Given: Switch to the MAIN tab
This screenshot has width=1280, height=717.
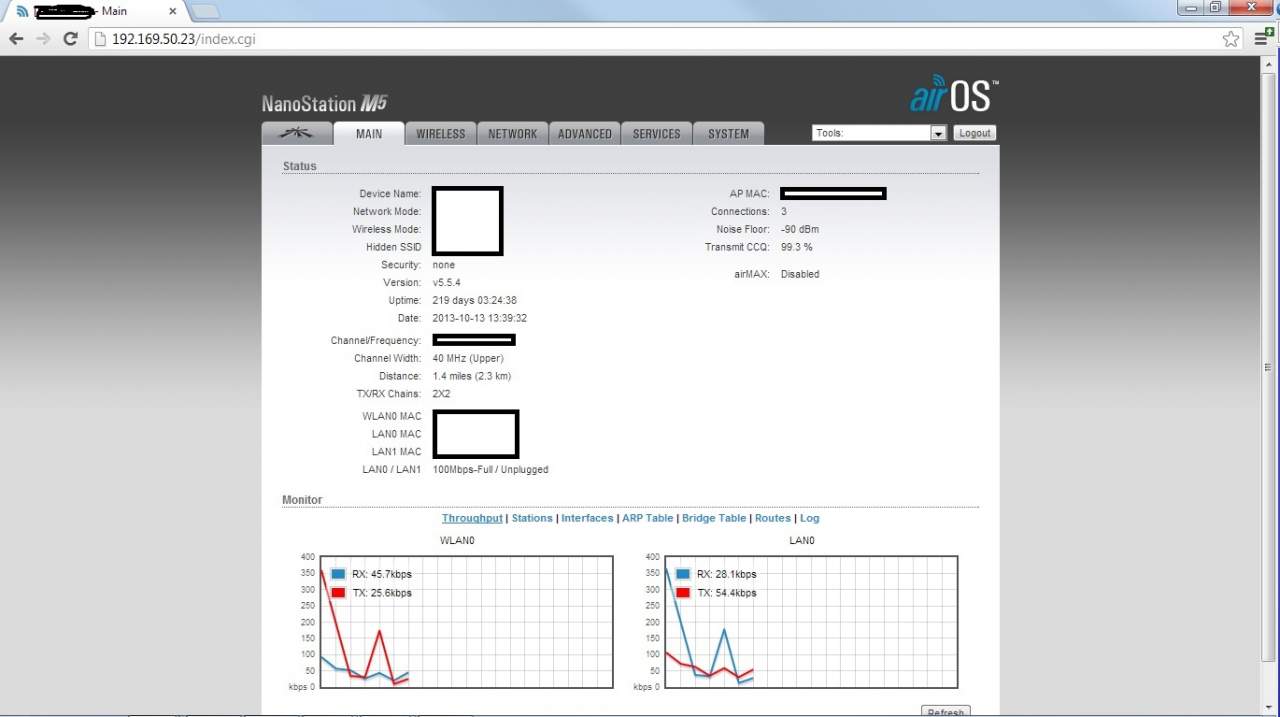Looking at the screenshot, I should [369, 133].
